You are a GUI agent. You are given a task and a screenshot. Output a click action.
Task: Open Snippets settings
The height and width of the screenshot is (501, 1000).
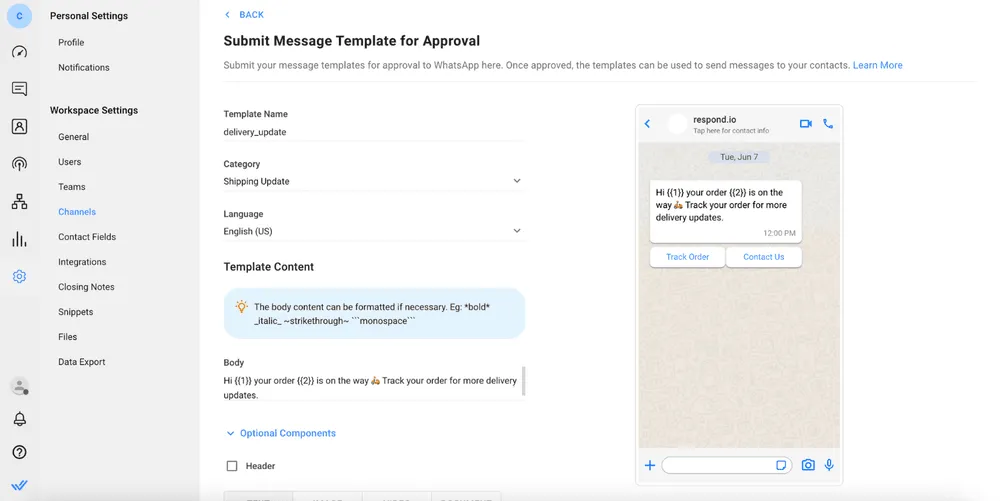[x=75, y=312]
